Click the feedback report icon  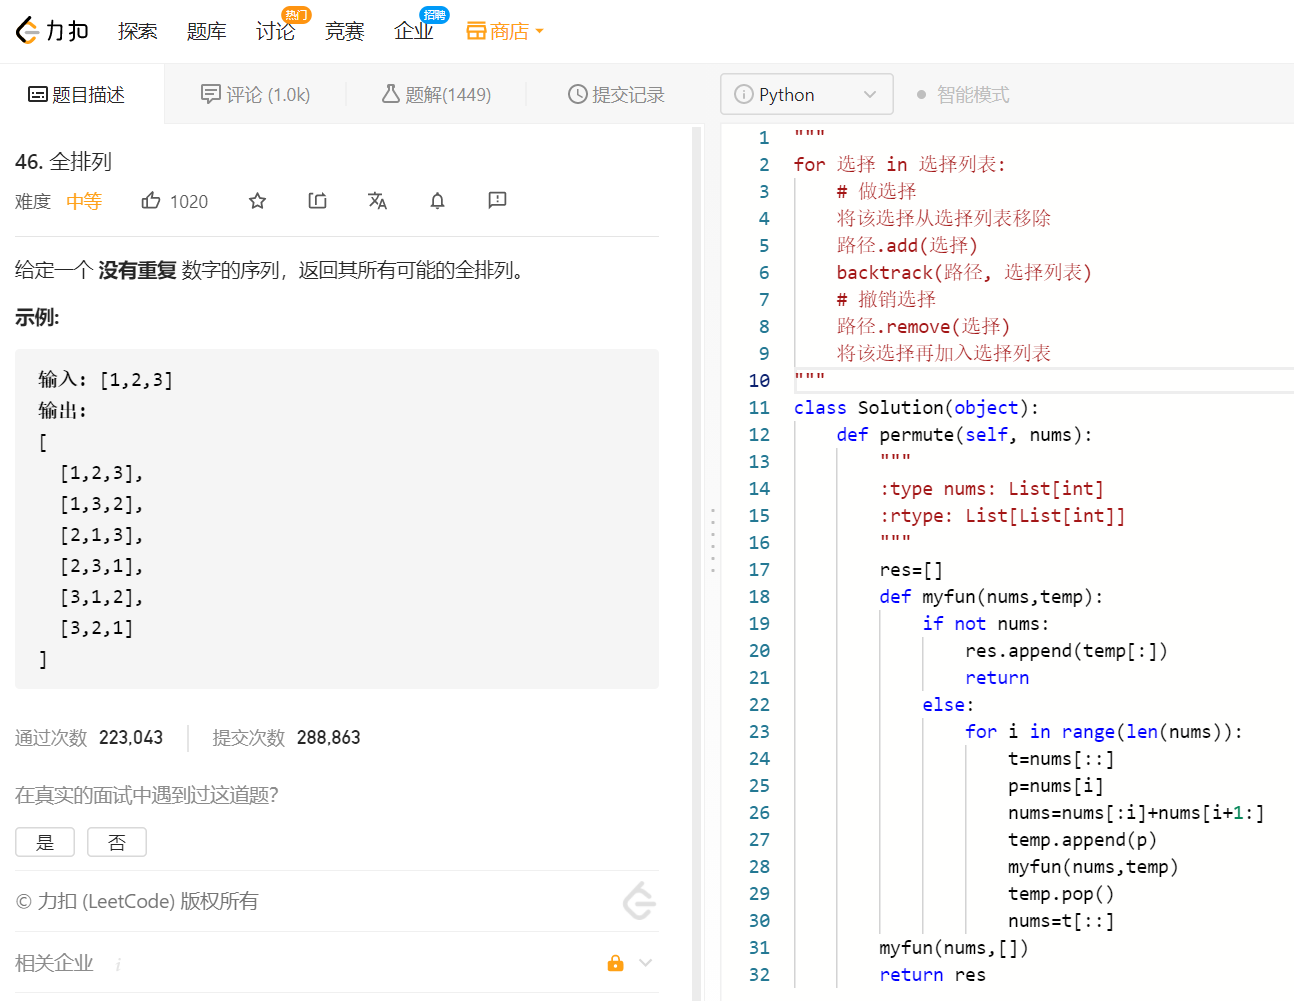pos(497,201)
